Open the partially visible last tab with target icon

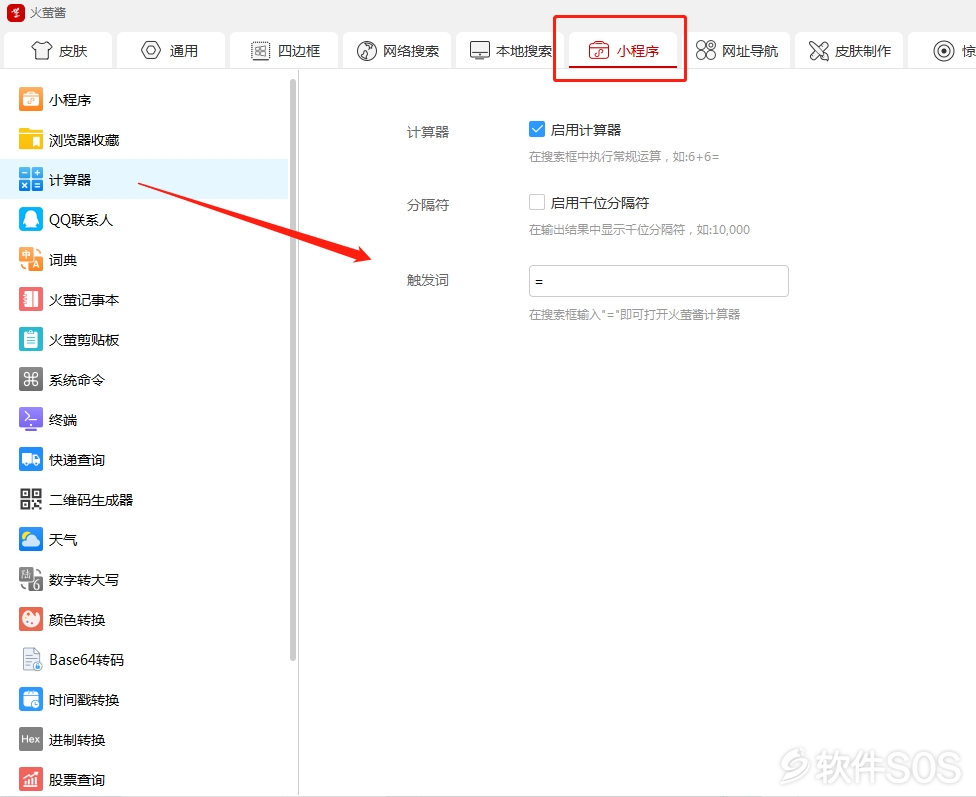coord(942,50)
